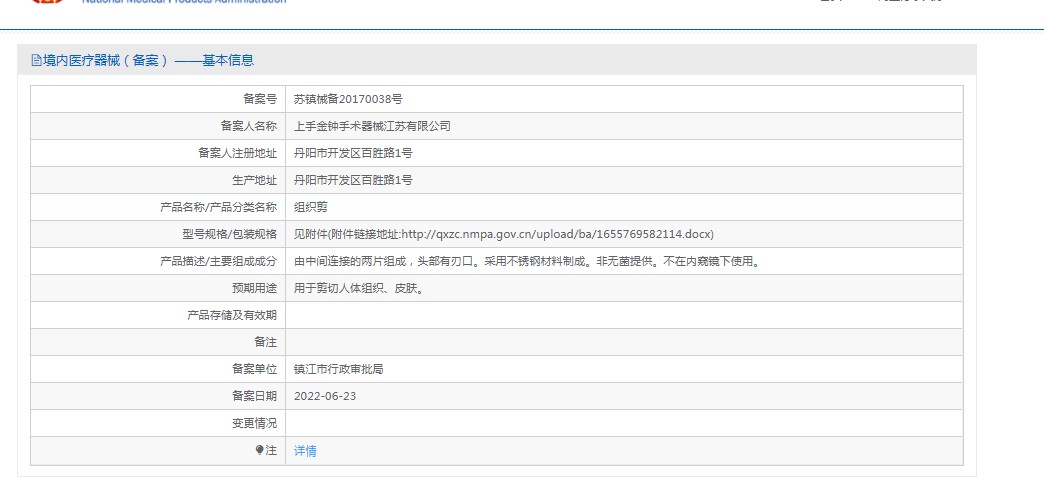Screen dimensions: 1044x487
Task: Click the lightbulb icon beside 注
Action: pyautogui.click(x=260, y=450)
